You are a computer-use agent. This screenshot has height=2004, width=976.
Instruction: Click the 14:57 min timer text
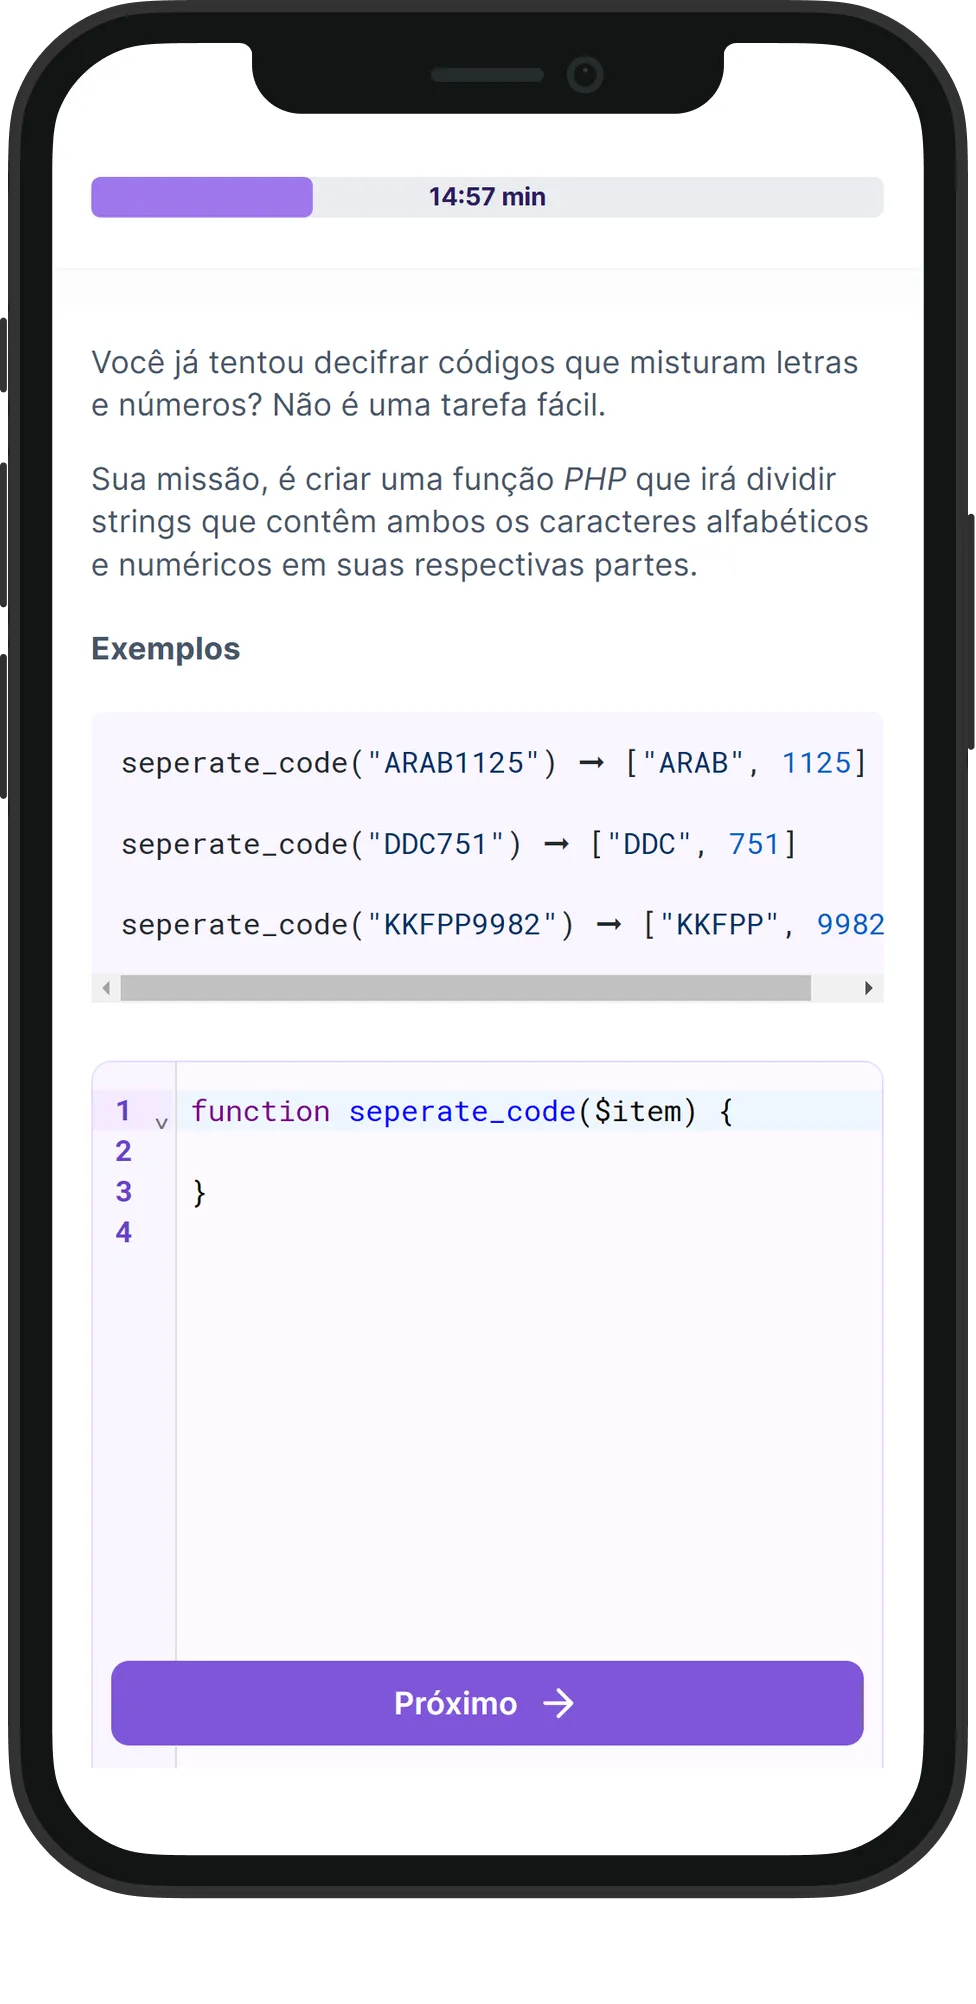pyautogui.click(x=487, y=197)
